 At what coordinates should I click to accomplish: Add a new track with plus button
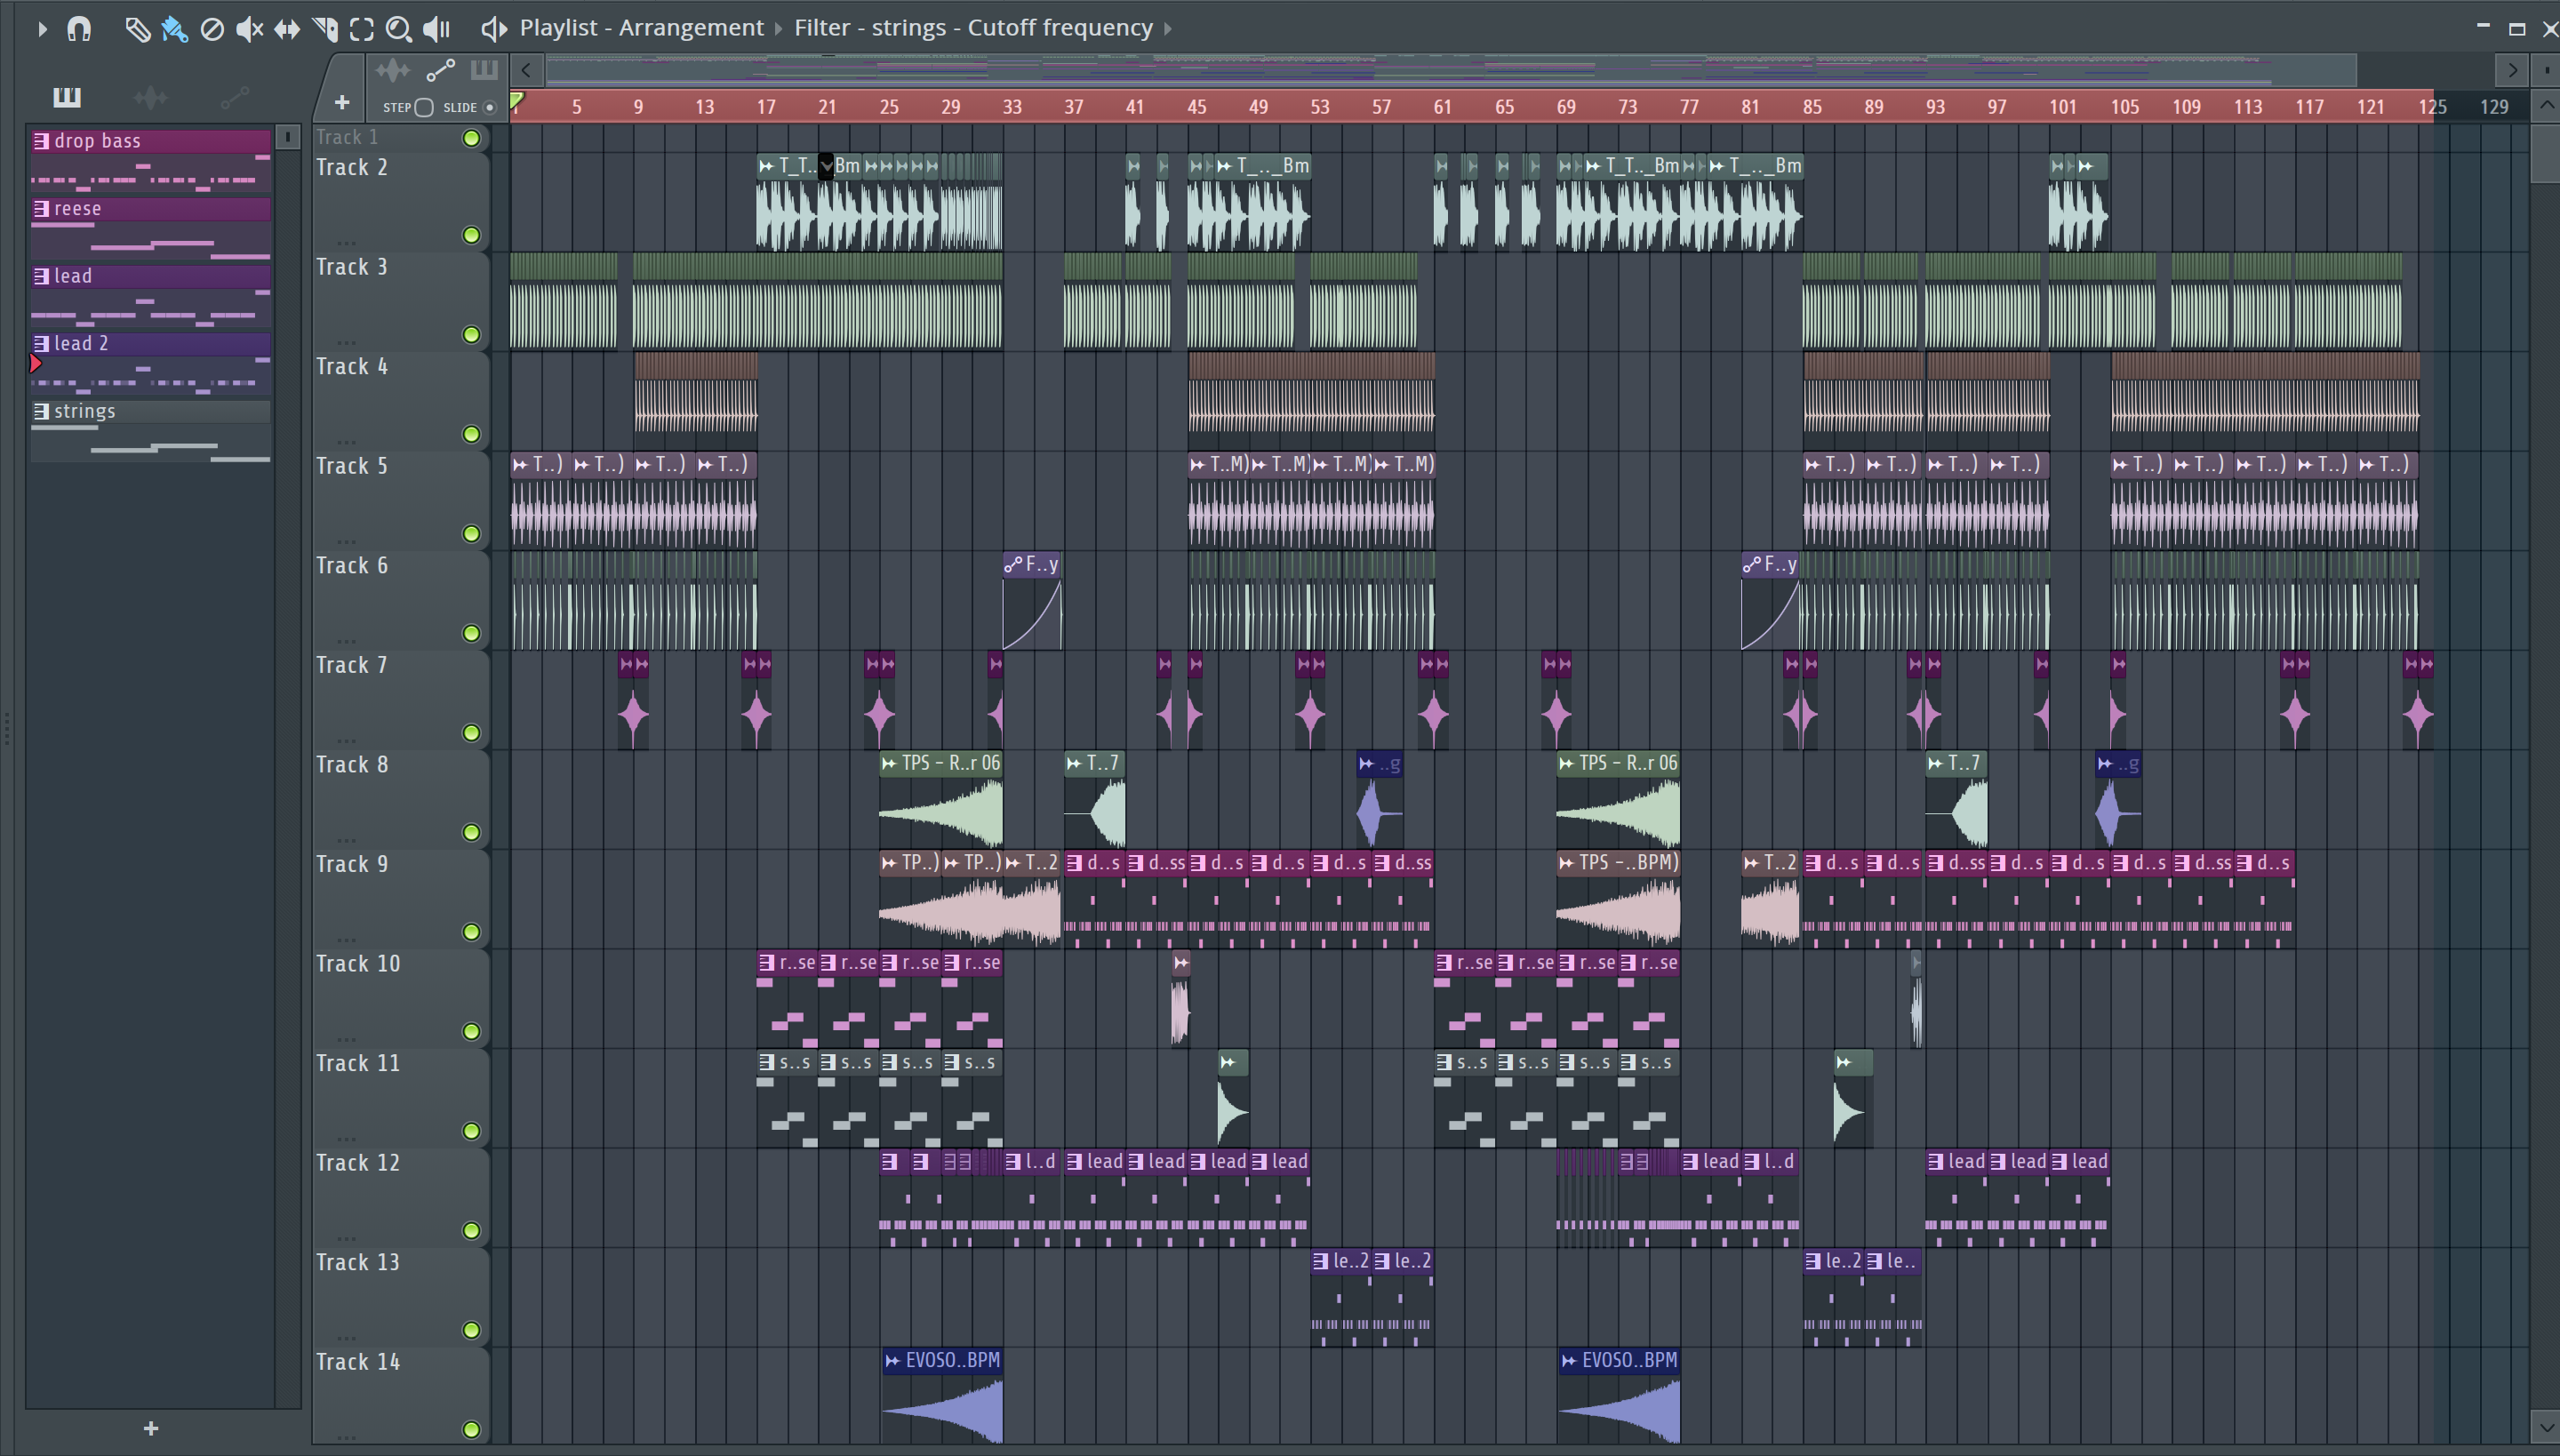[341, 102]
